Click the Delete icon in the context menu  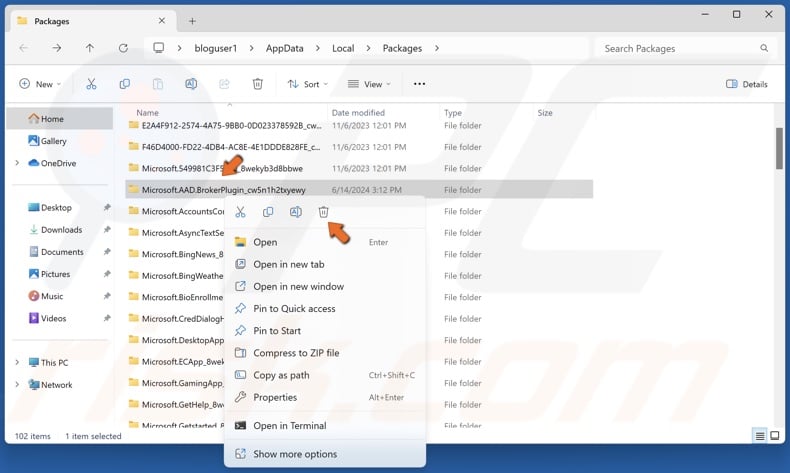(323, 212)
